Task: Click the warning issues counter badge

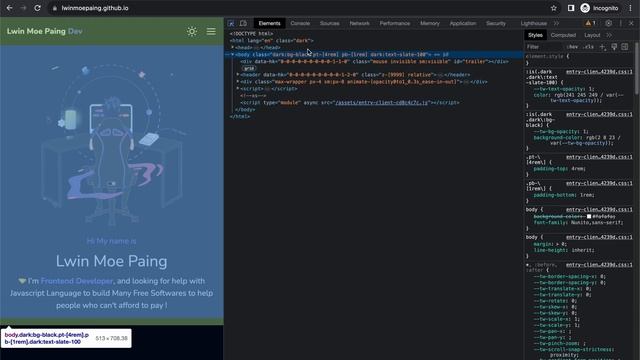Action: point(591,23)
